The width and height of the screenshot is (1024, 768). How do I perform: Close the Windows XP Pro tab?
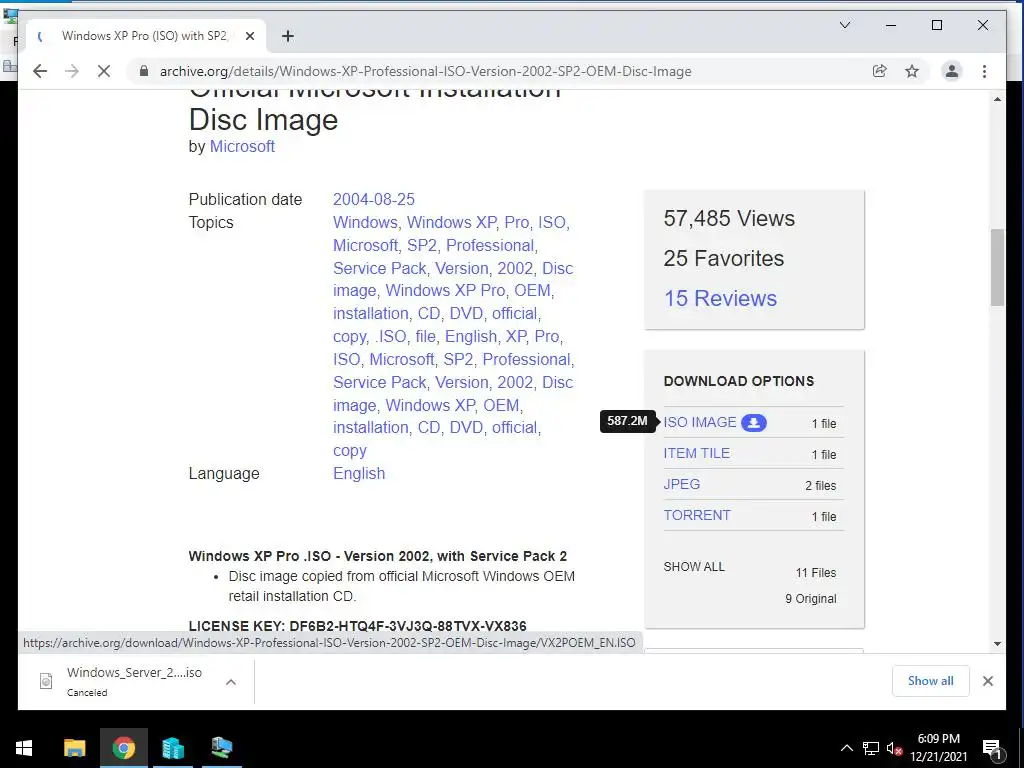tap(249, 36)
